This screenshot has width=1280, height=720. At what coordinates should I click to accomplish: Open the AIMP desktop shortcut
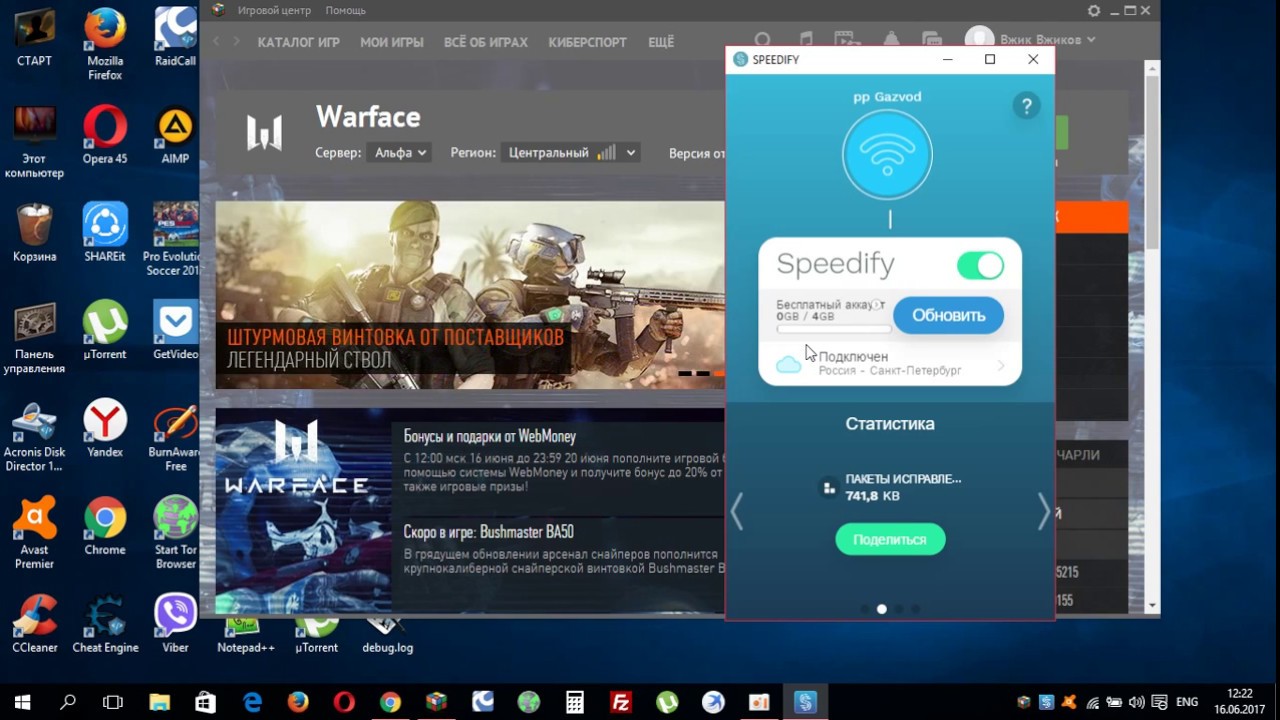[x=175, y=136]
